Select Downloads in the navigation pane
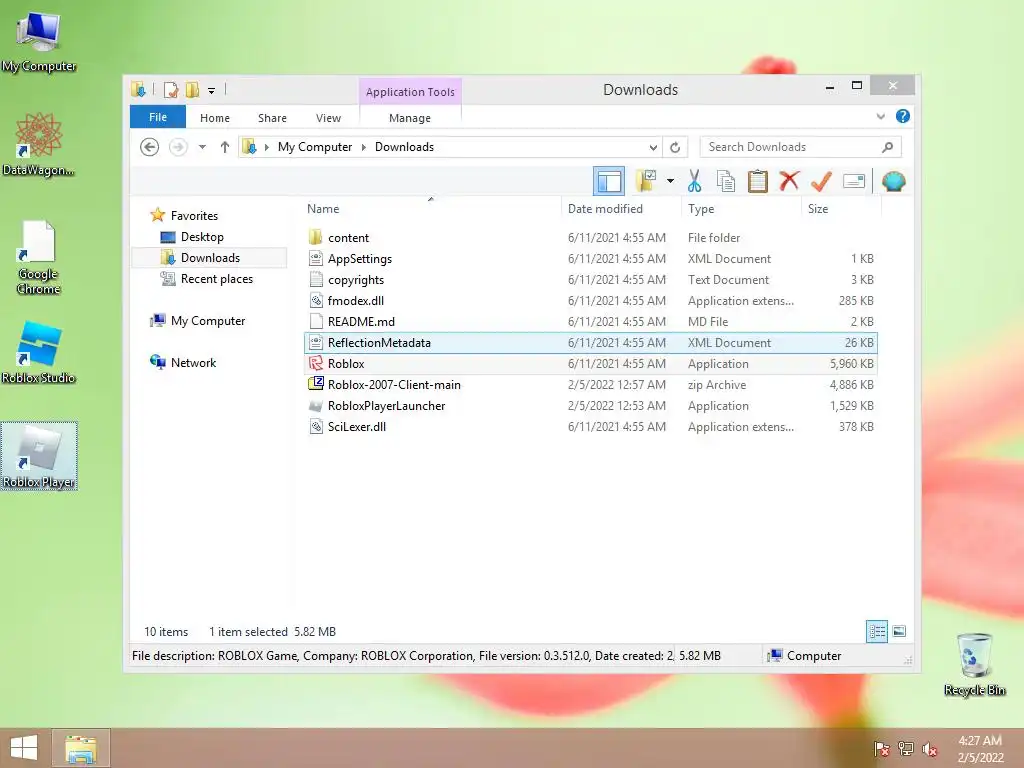 pos(210,258)
